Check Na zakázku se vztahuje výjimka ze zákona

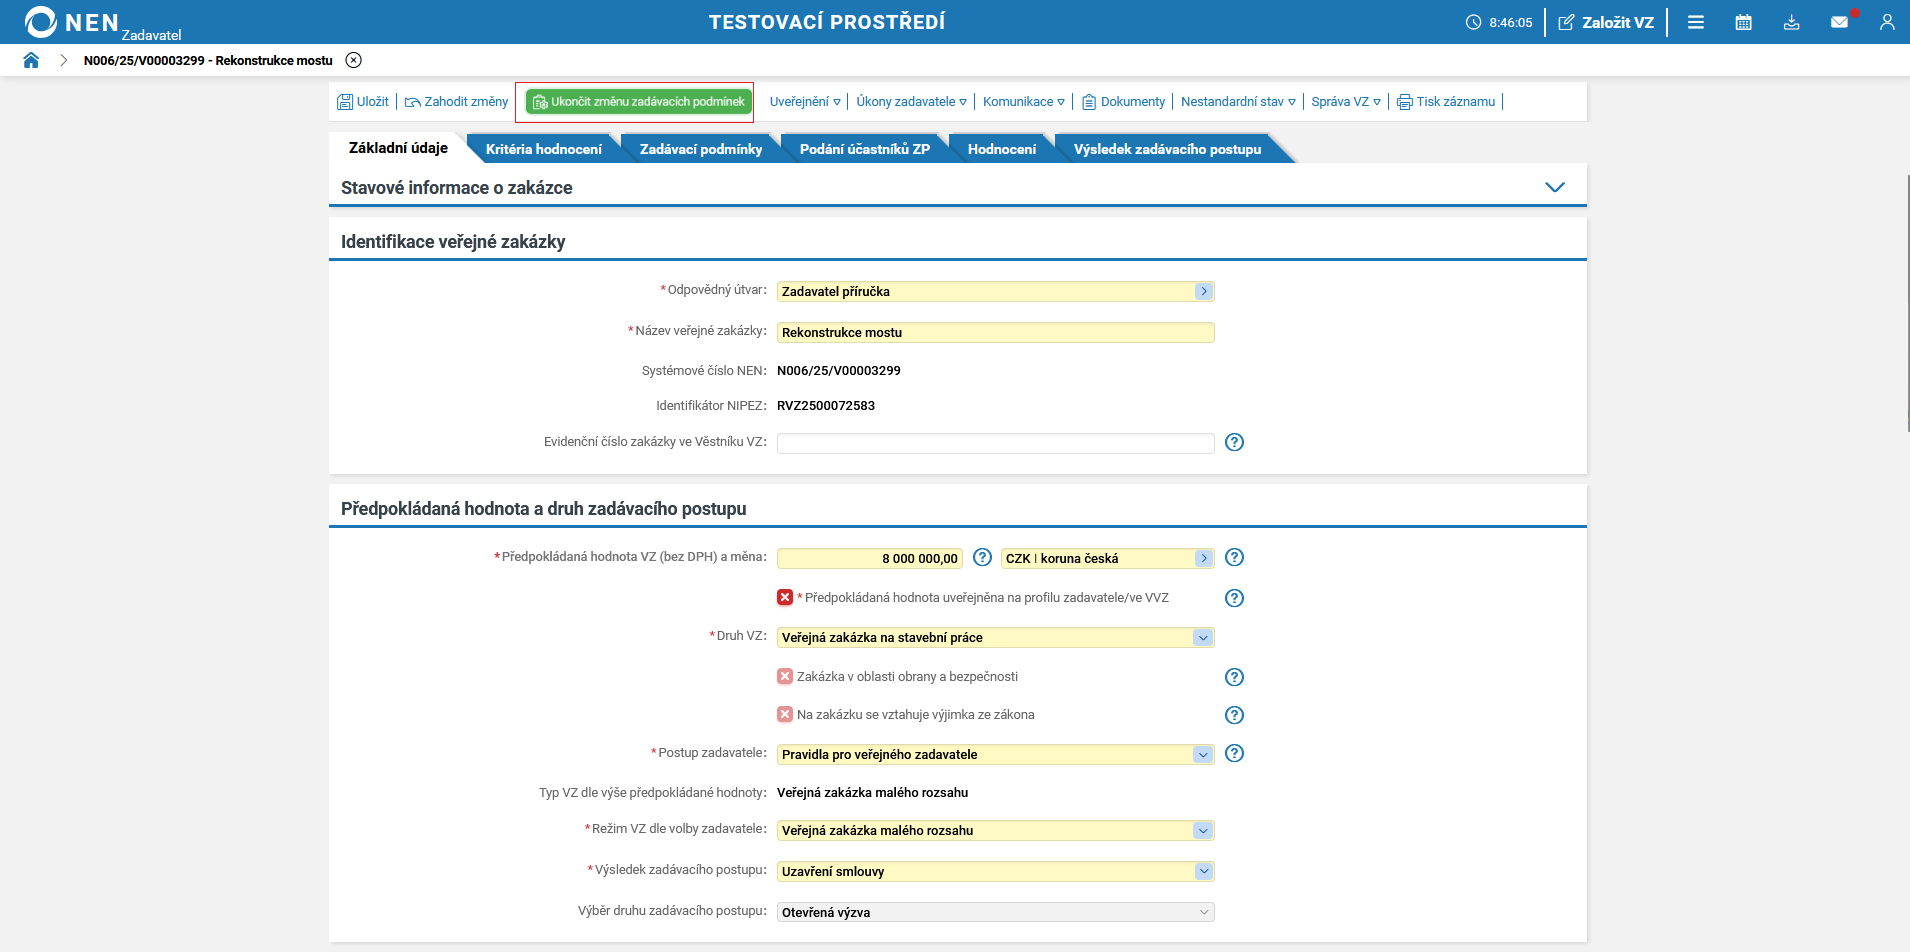pyautogui.click(x=785, y=715)
